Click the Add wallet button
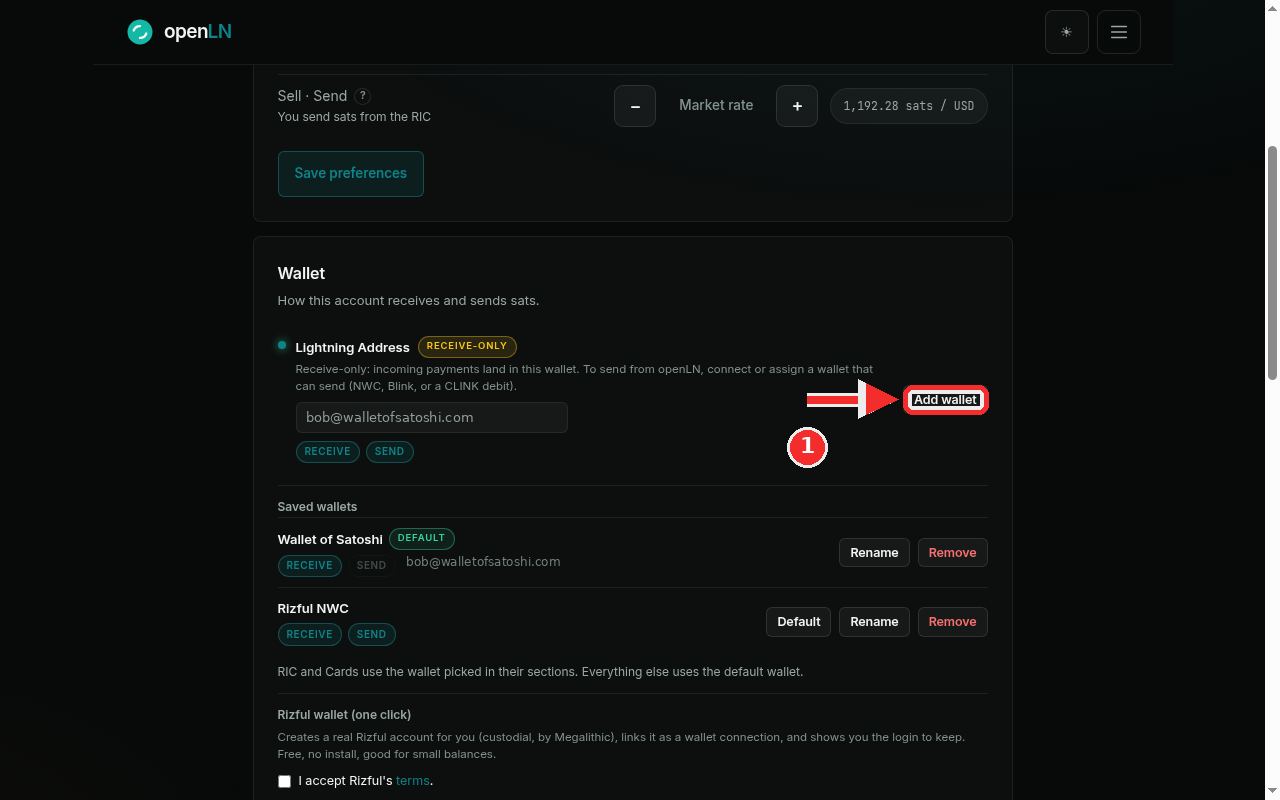Screen dimensions: 1280x800 [946, 400]
